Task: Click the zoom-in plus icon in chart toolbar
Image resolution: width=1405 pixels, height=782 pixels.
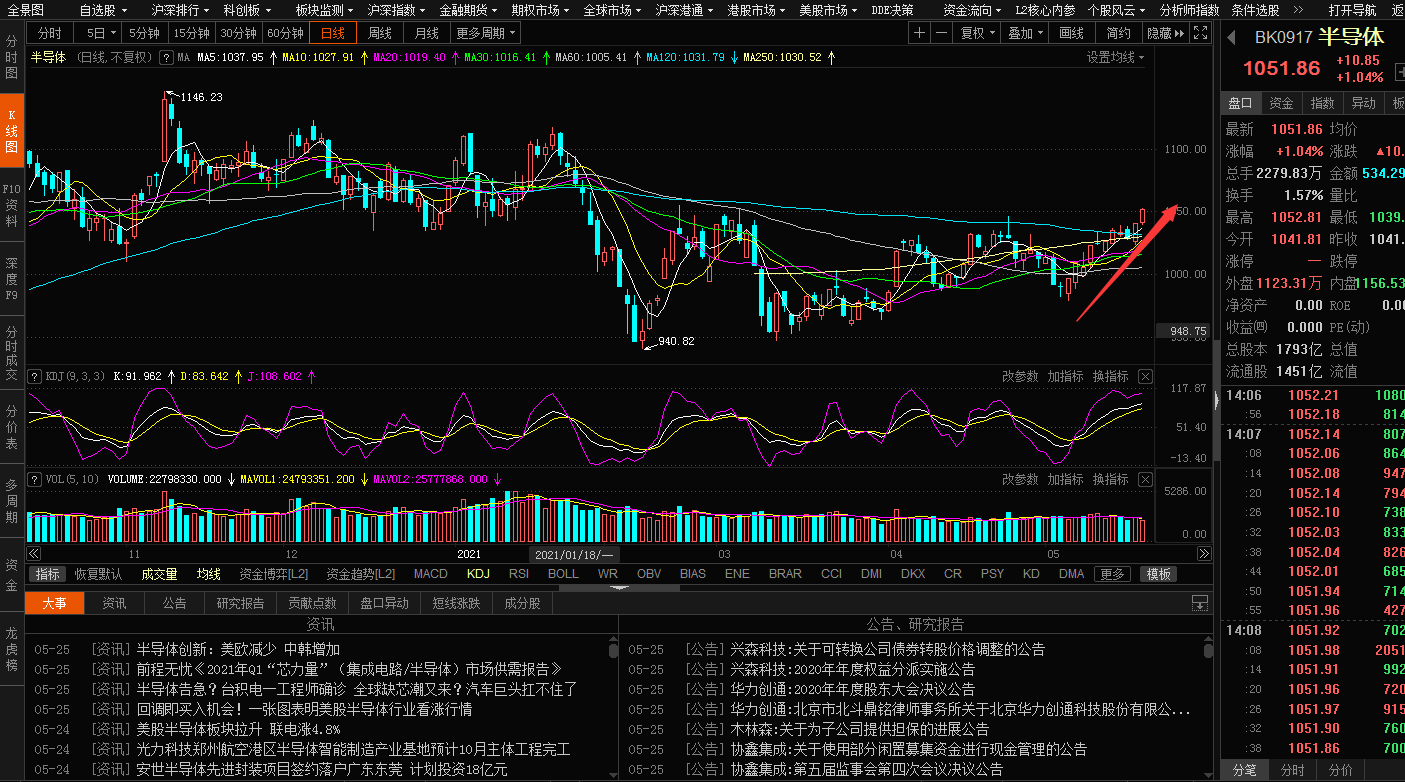Action: coord(919,33)
